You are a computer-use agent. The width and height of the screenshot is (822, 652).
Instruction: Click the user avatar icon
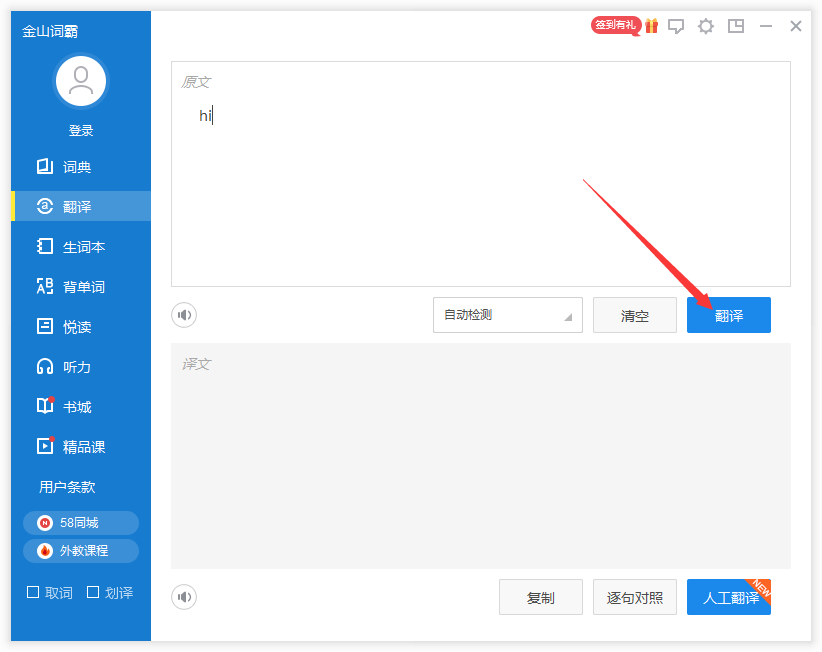[x=81, y=81]
